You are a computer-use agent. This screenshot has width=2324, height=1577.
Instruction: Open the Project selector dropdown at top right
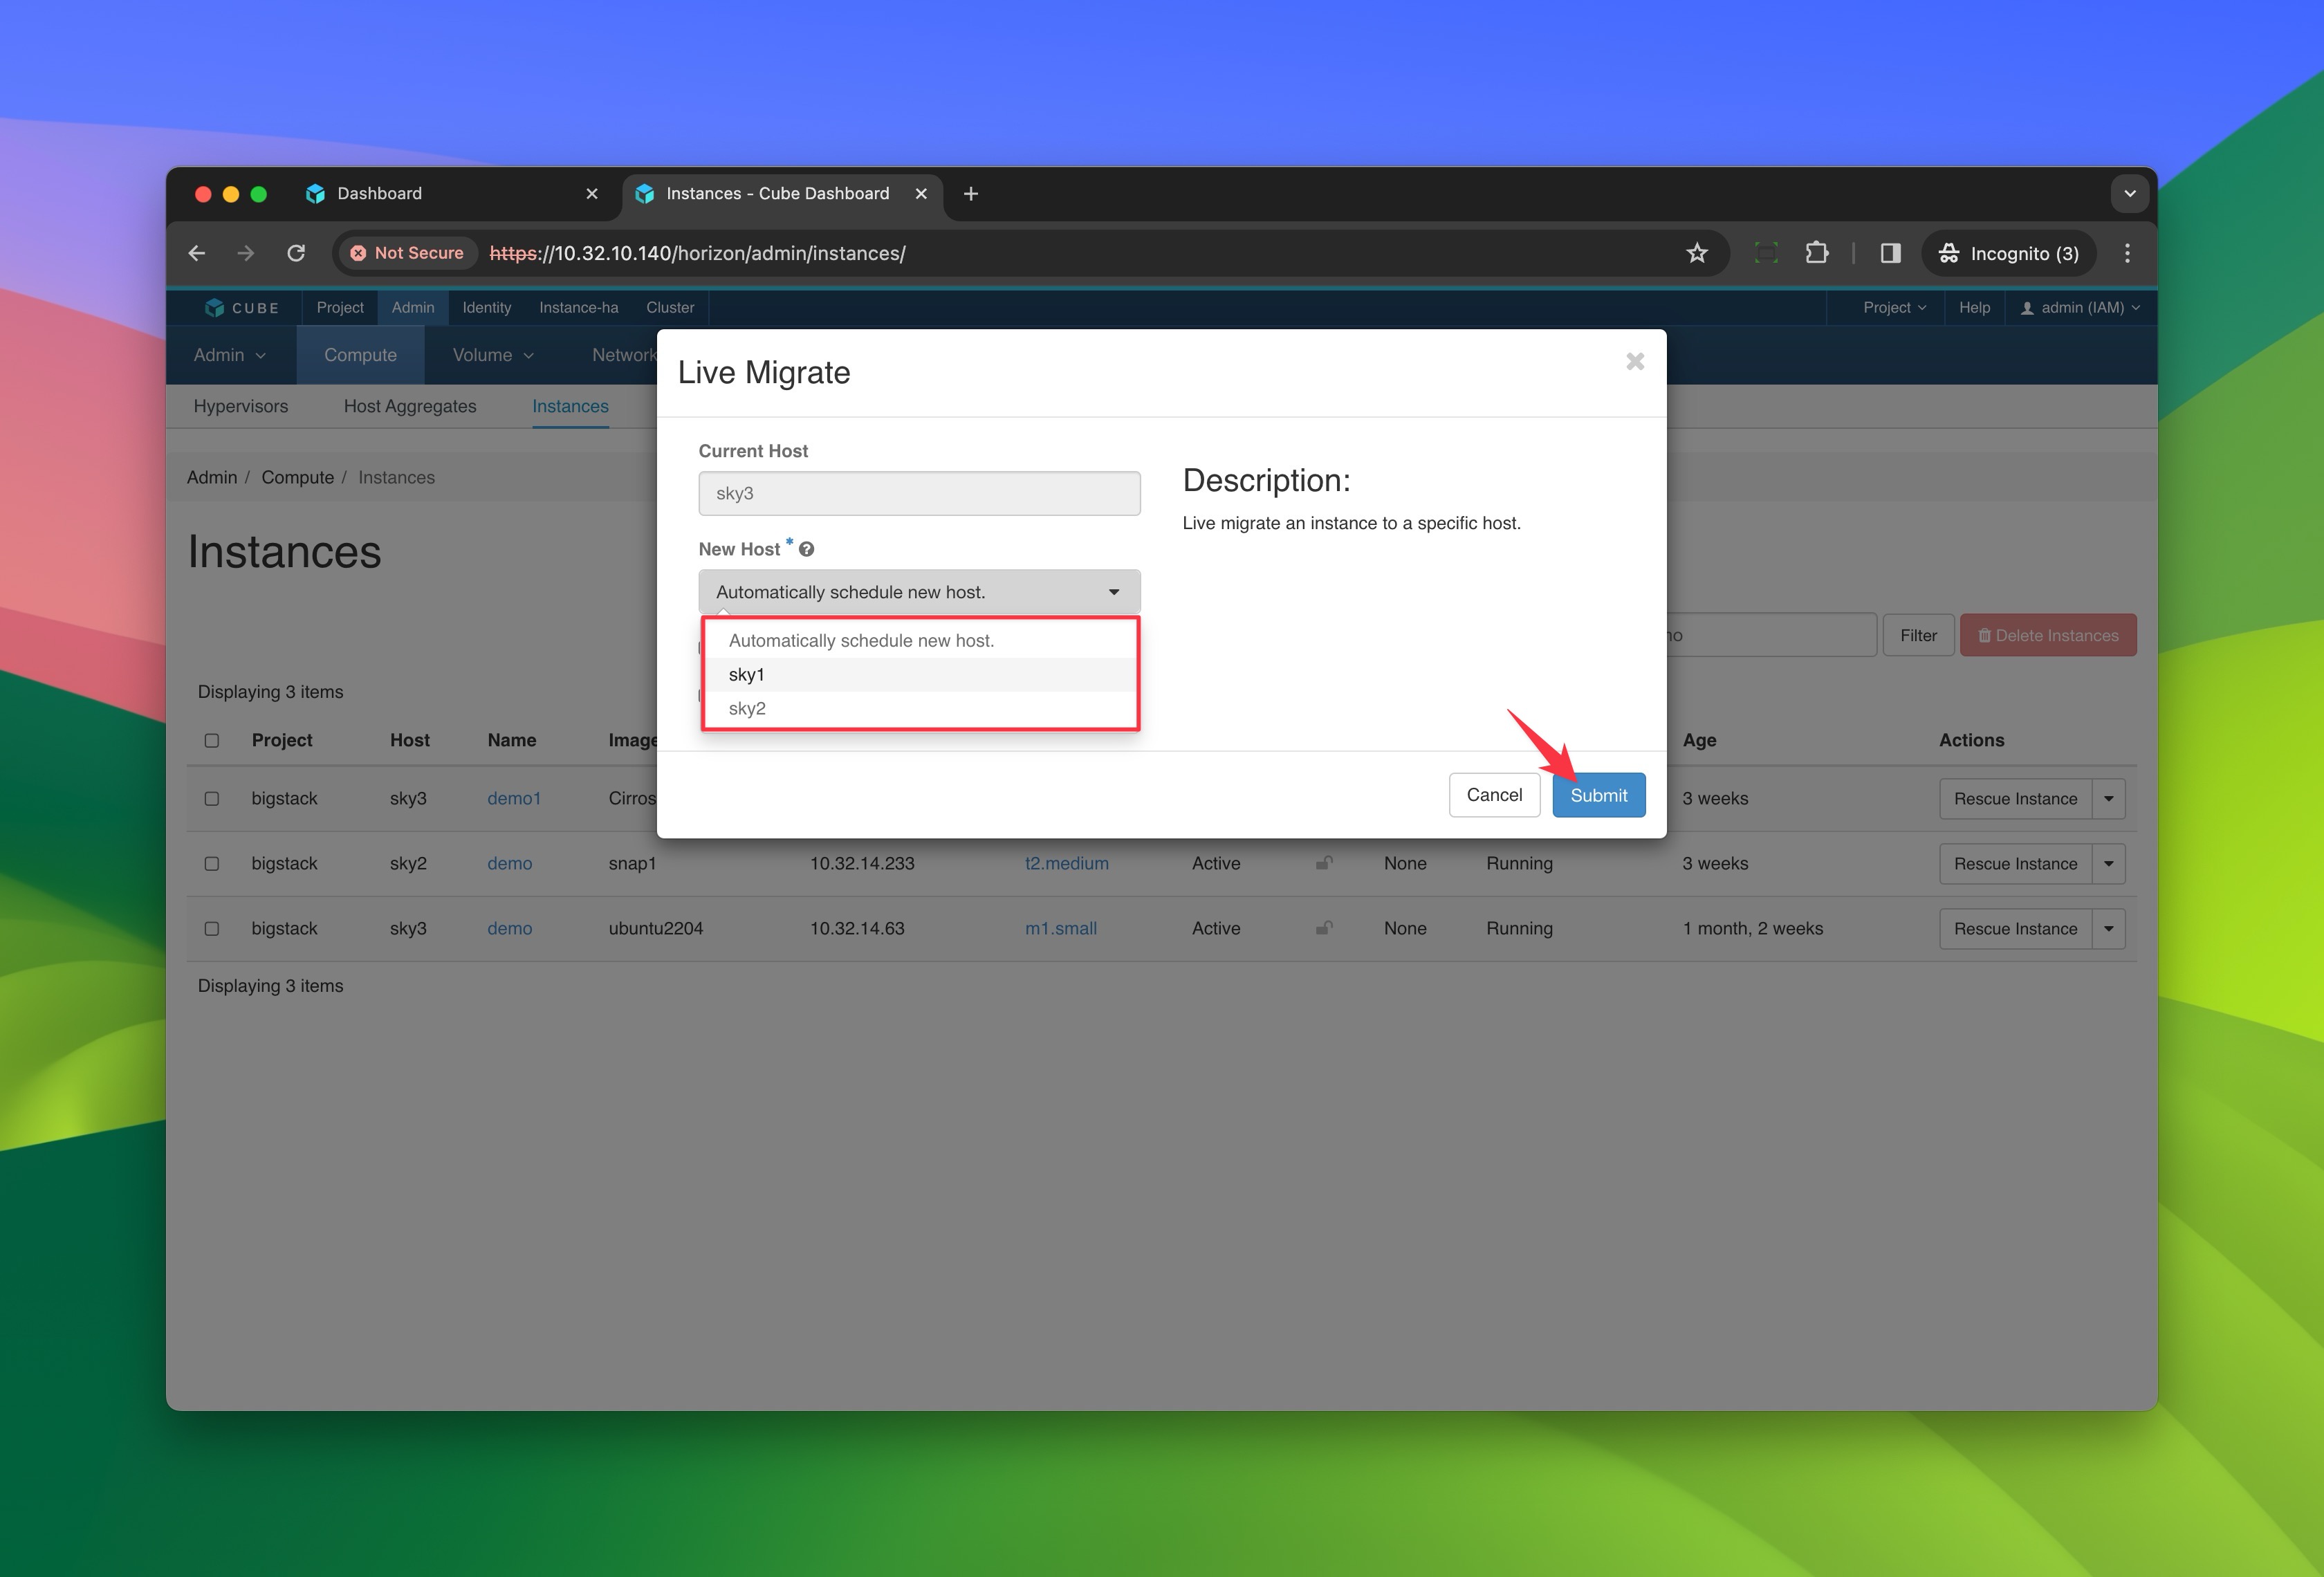1894,308
